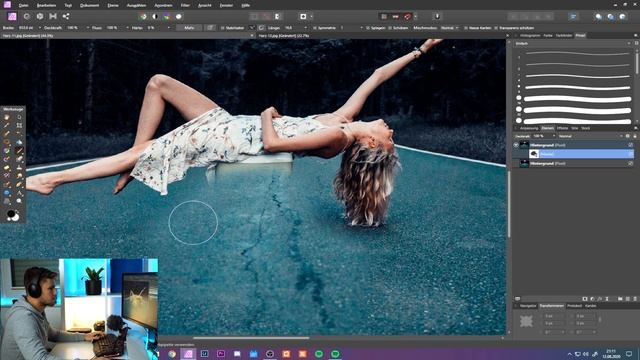Open the Protokoll history tab
The image size is (640, 360).
click(574, 306)
